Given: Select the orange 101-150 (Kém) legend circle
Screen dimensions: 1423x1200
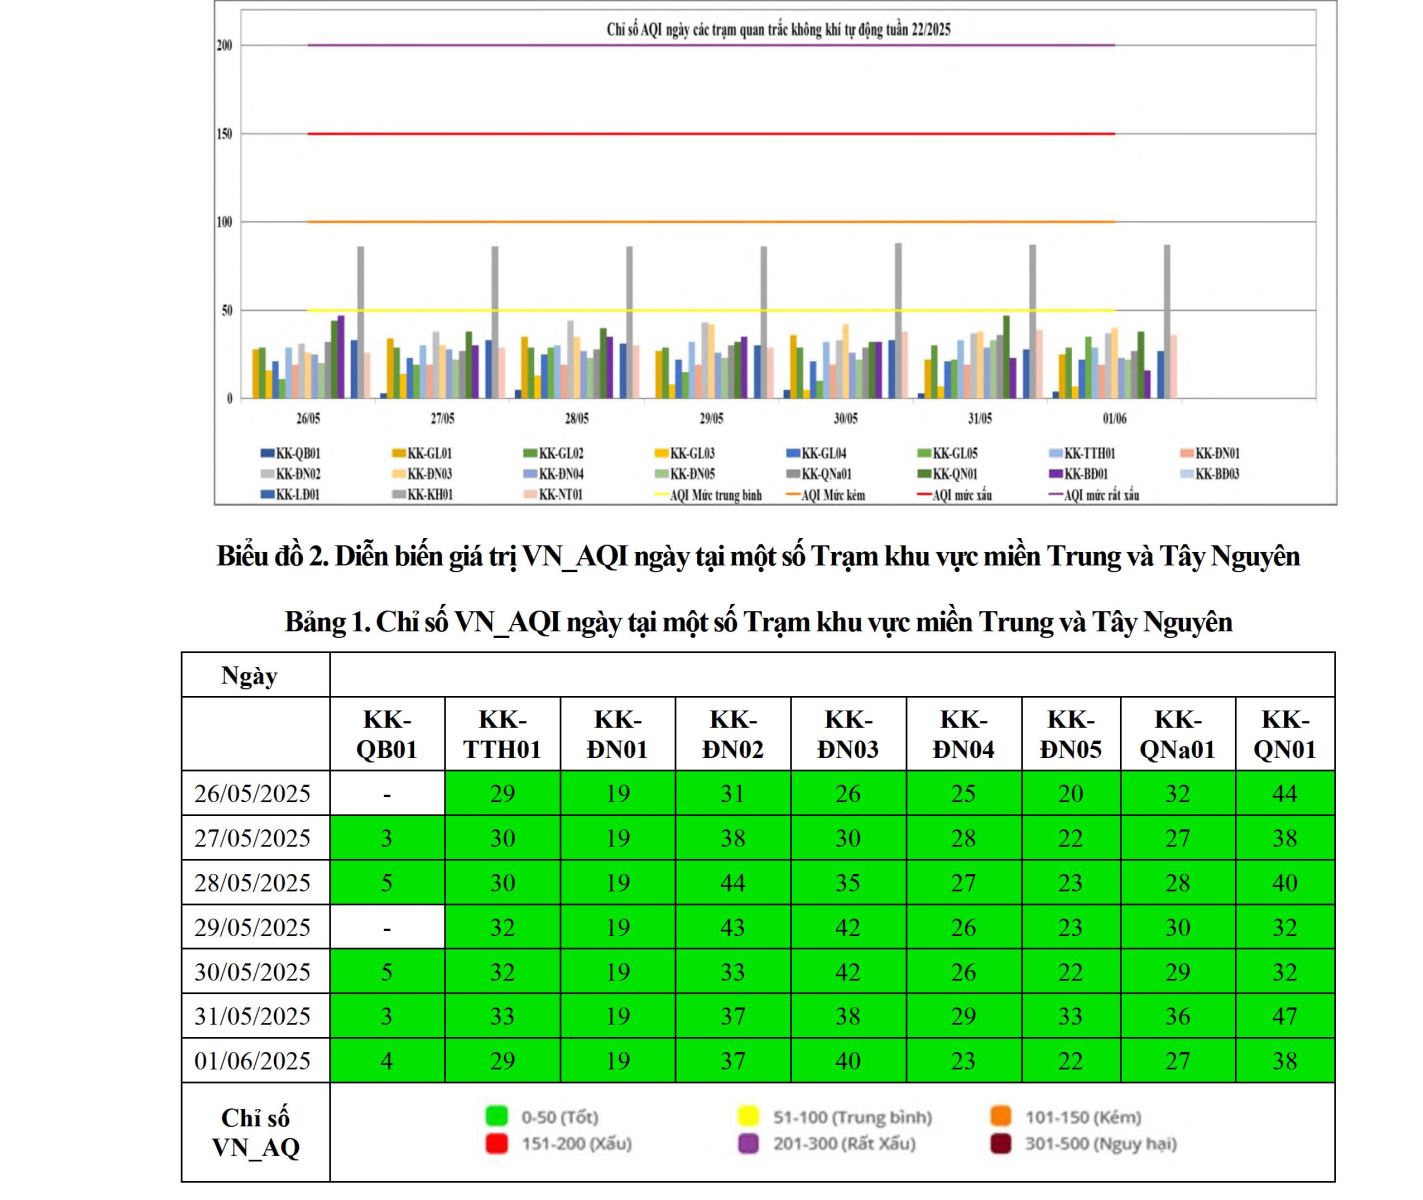Looking at the screenshot, I should [1000, 1117].
